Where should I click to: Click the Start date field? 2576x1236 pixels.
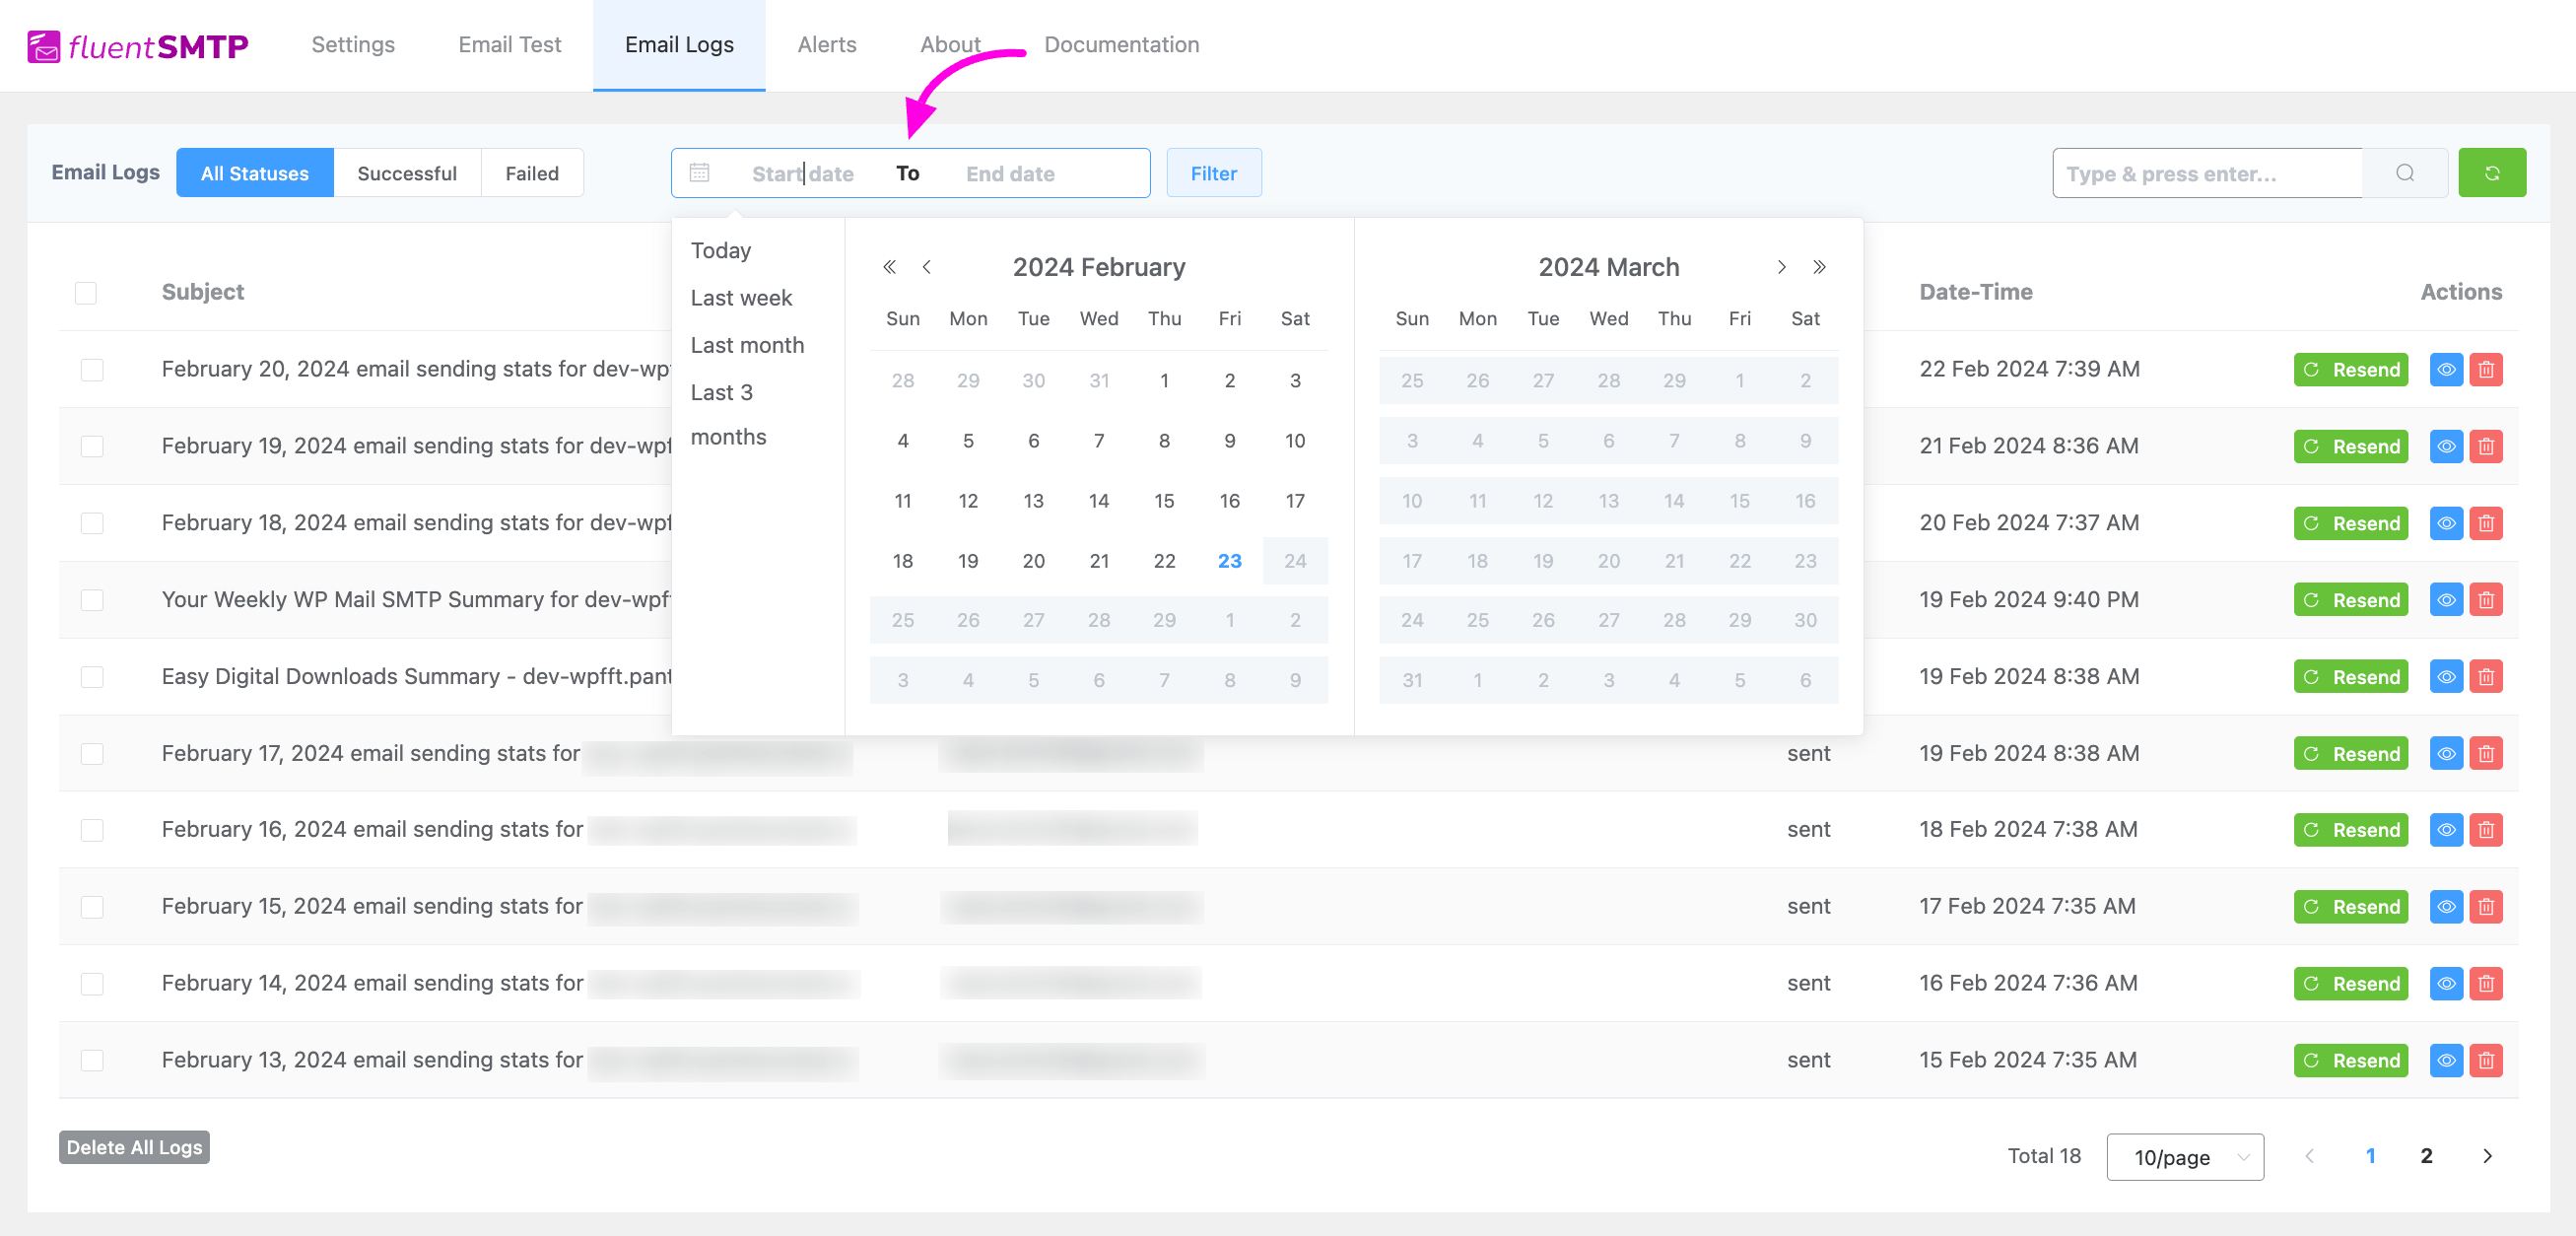click(x=803, y=174)
